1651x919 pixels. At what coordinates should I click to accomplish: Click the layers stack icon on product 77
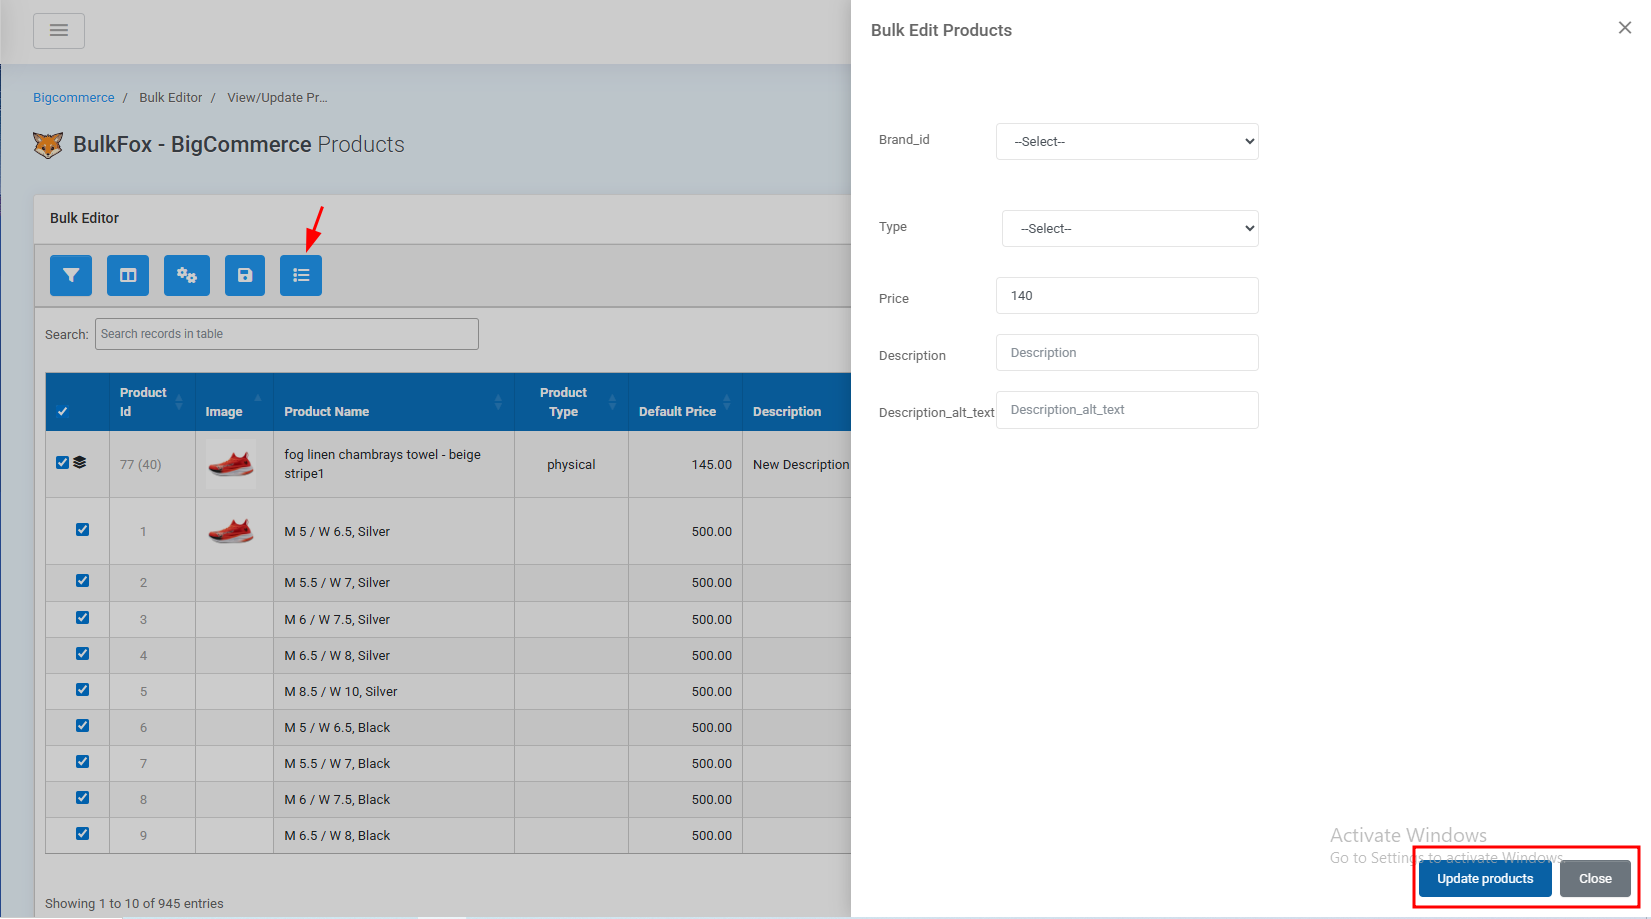(80, 463)
